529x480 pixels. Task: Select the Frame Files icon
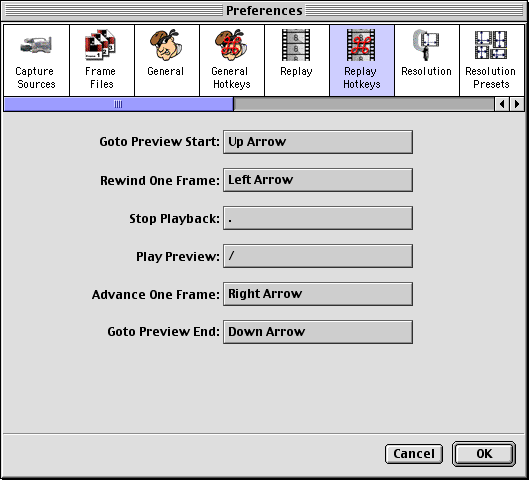point(100,45)
